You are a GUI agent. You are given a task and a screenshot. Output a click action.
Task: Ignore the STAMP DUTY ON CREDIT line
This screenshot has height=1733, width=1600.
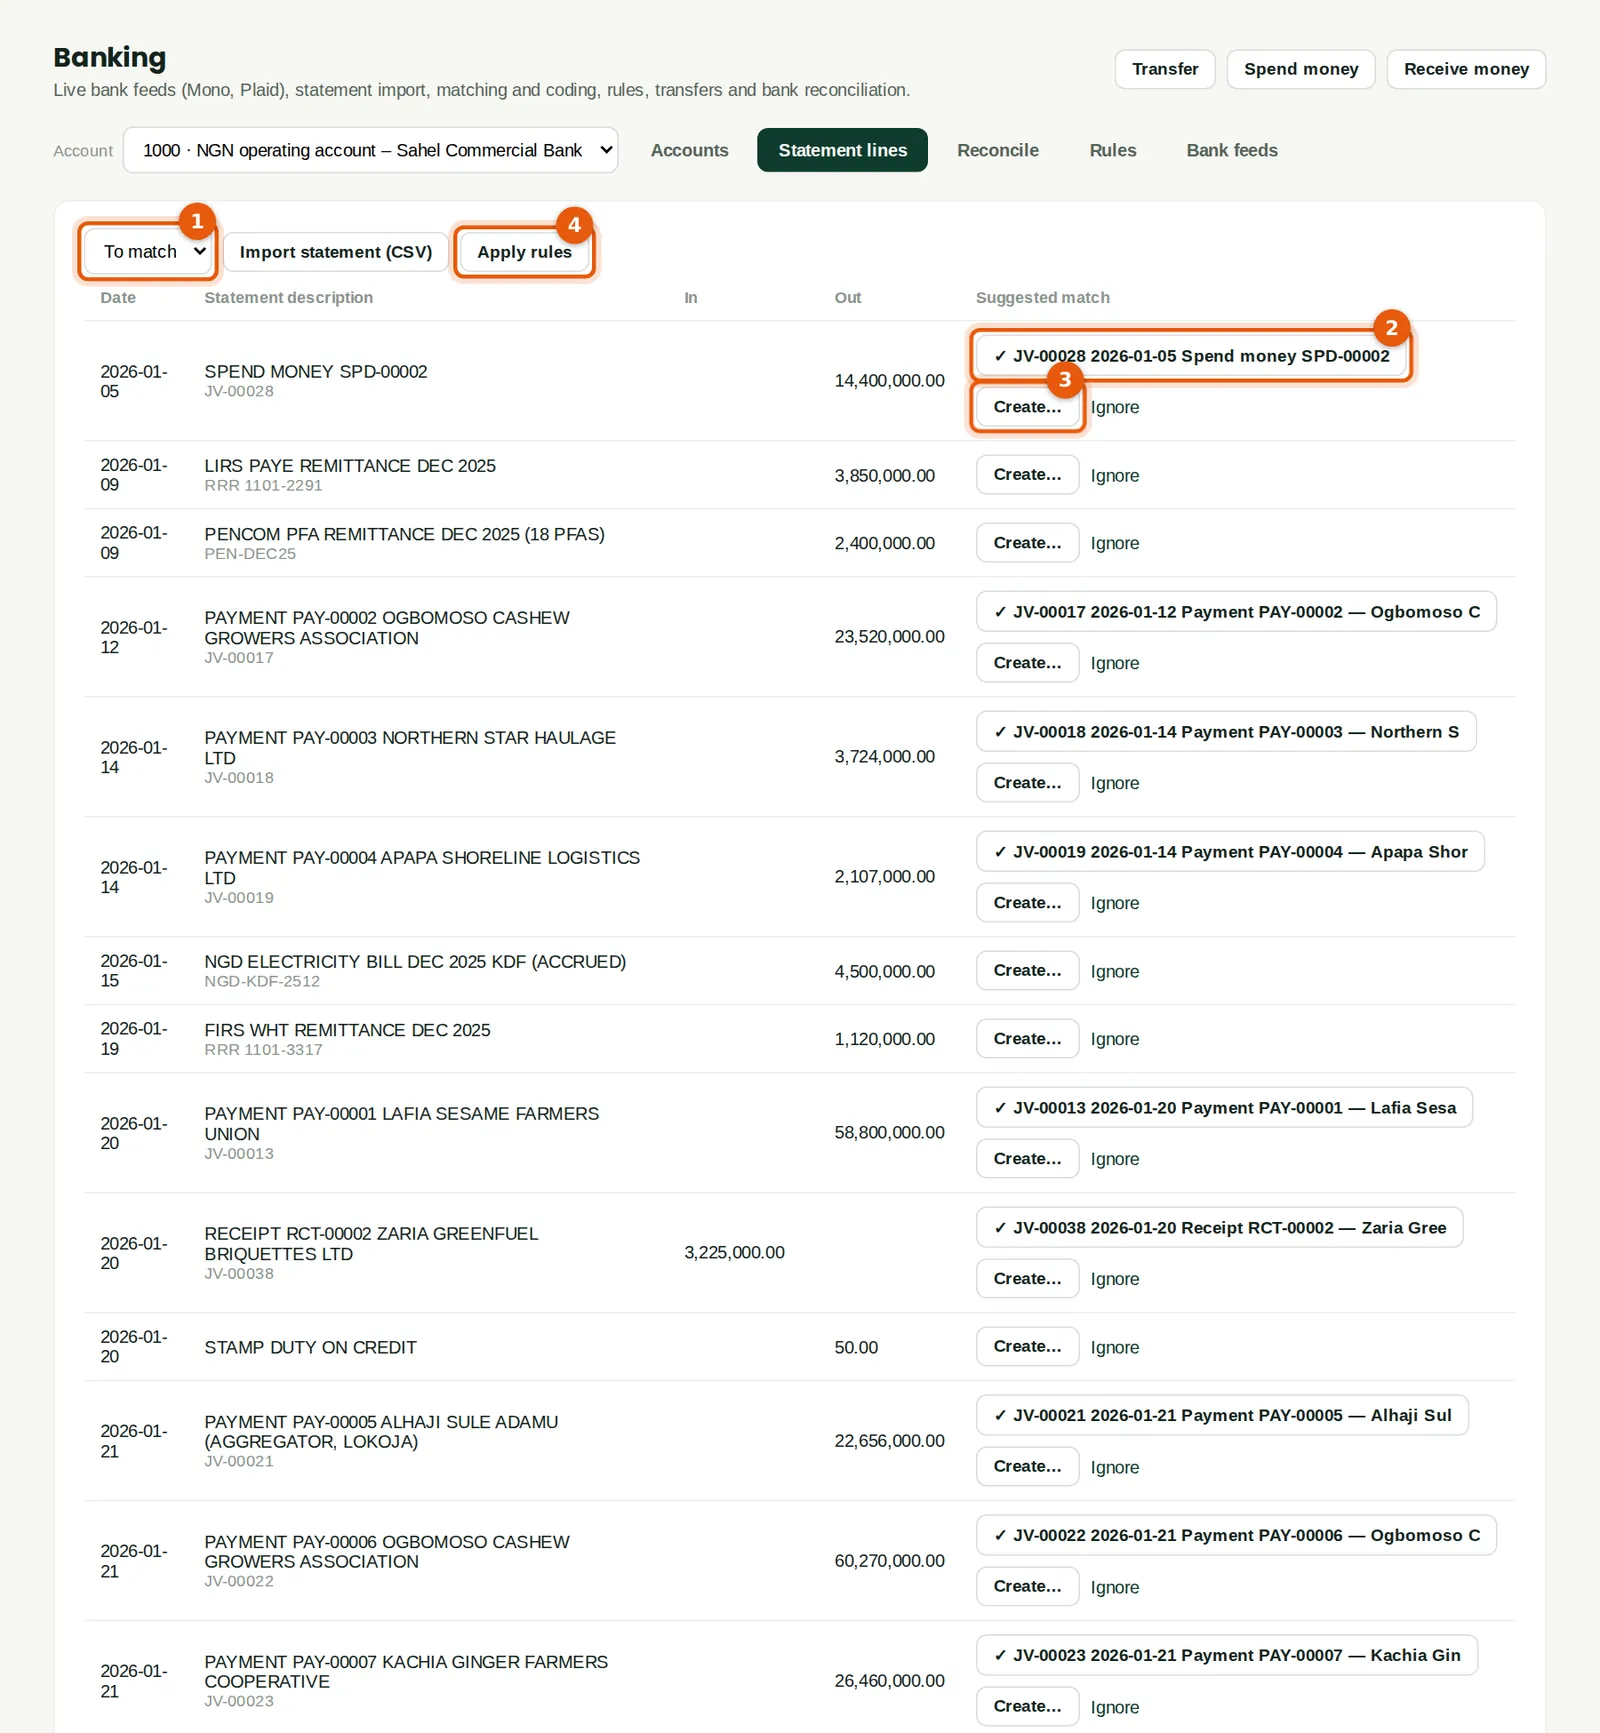1114,1348
